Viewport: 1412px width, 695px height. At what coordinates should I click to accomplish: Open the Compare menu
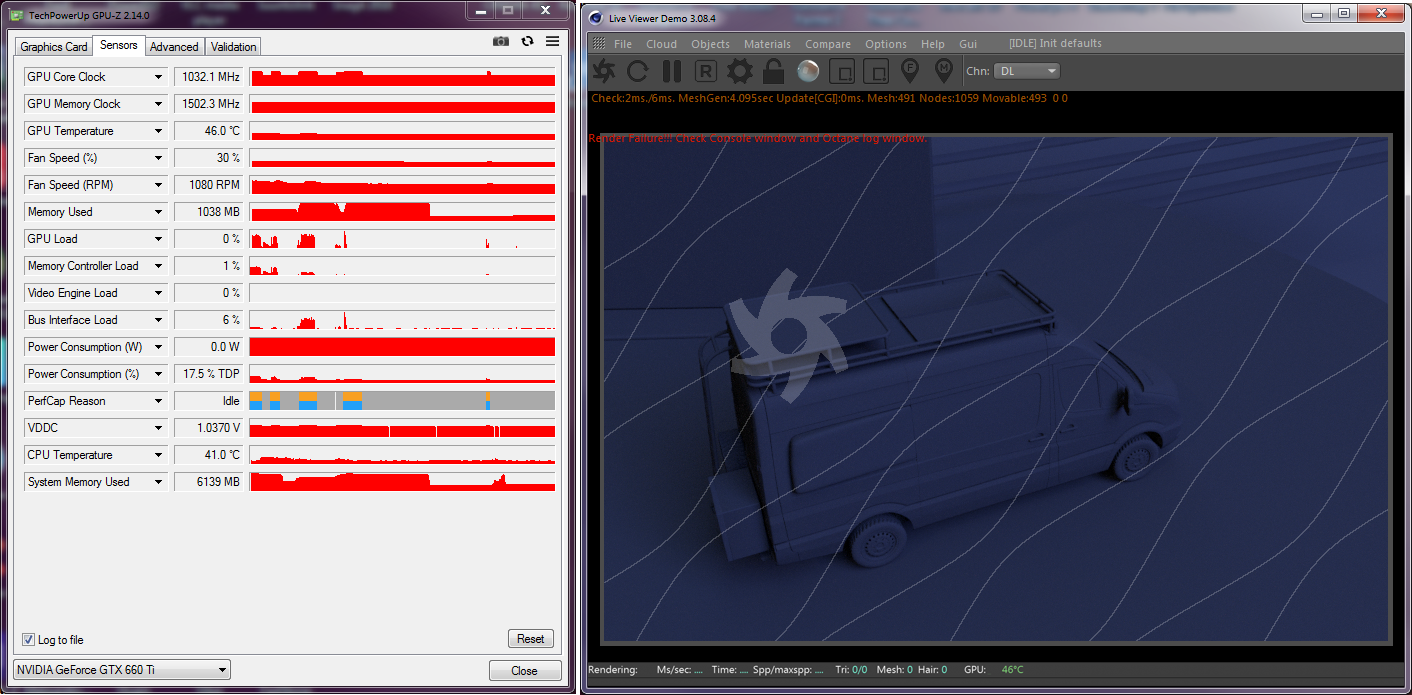click(828, 44)
